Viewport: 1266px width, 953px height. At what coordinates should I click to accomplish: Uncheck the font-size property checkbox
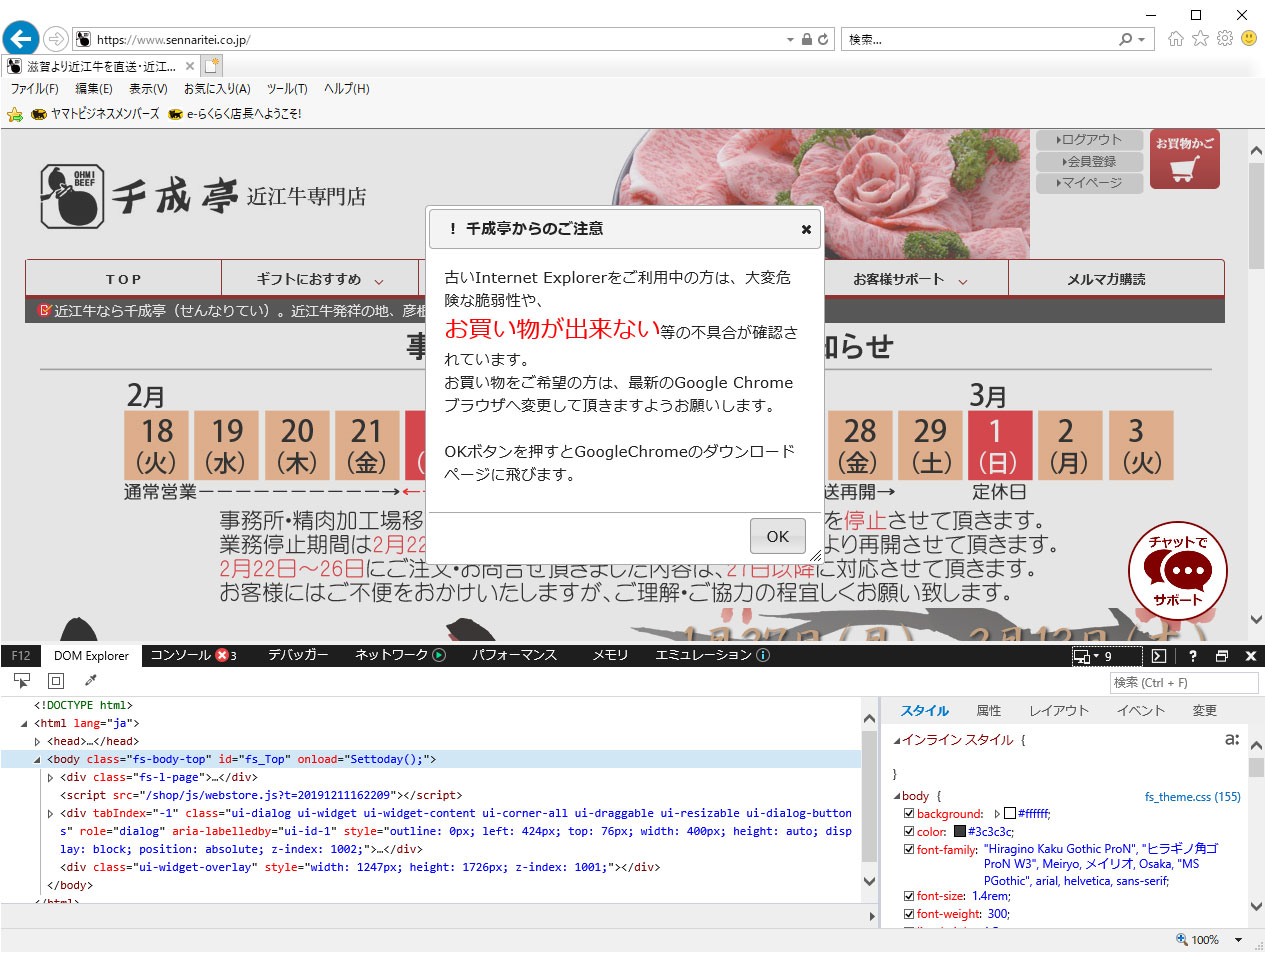pyautogui.click(x=909, y=896)
